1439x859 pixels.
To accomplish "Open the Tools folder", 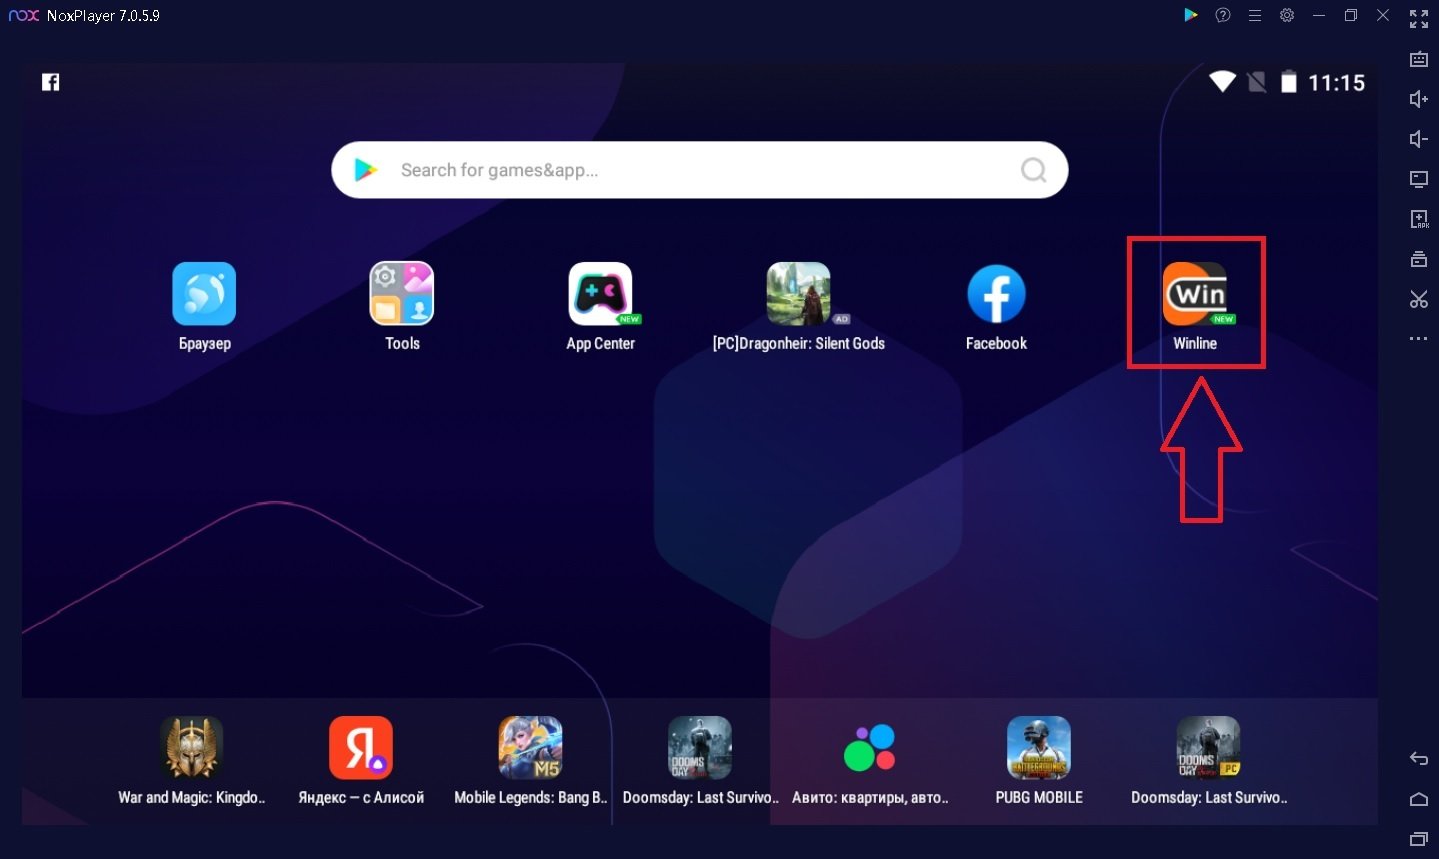I will point(402,295).
